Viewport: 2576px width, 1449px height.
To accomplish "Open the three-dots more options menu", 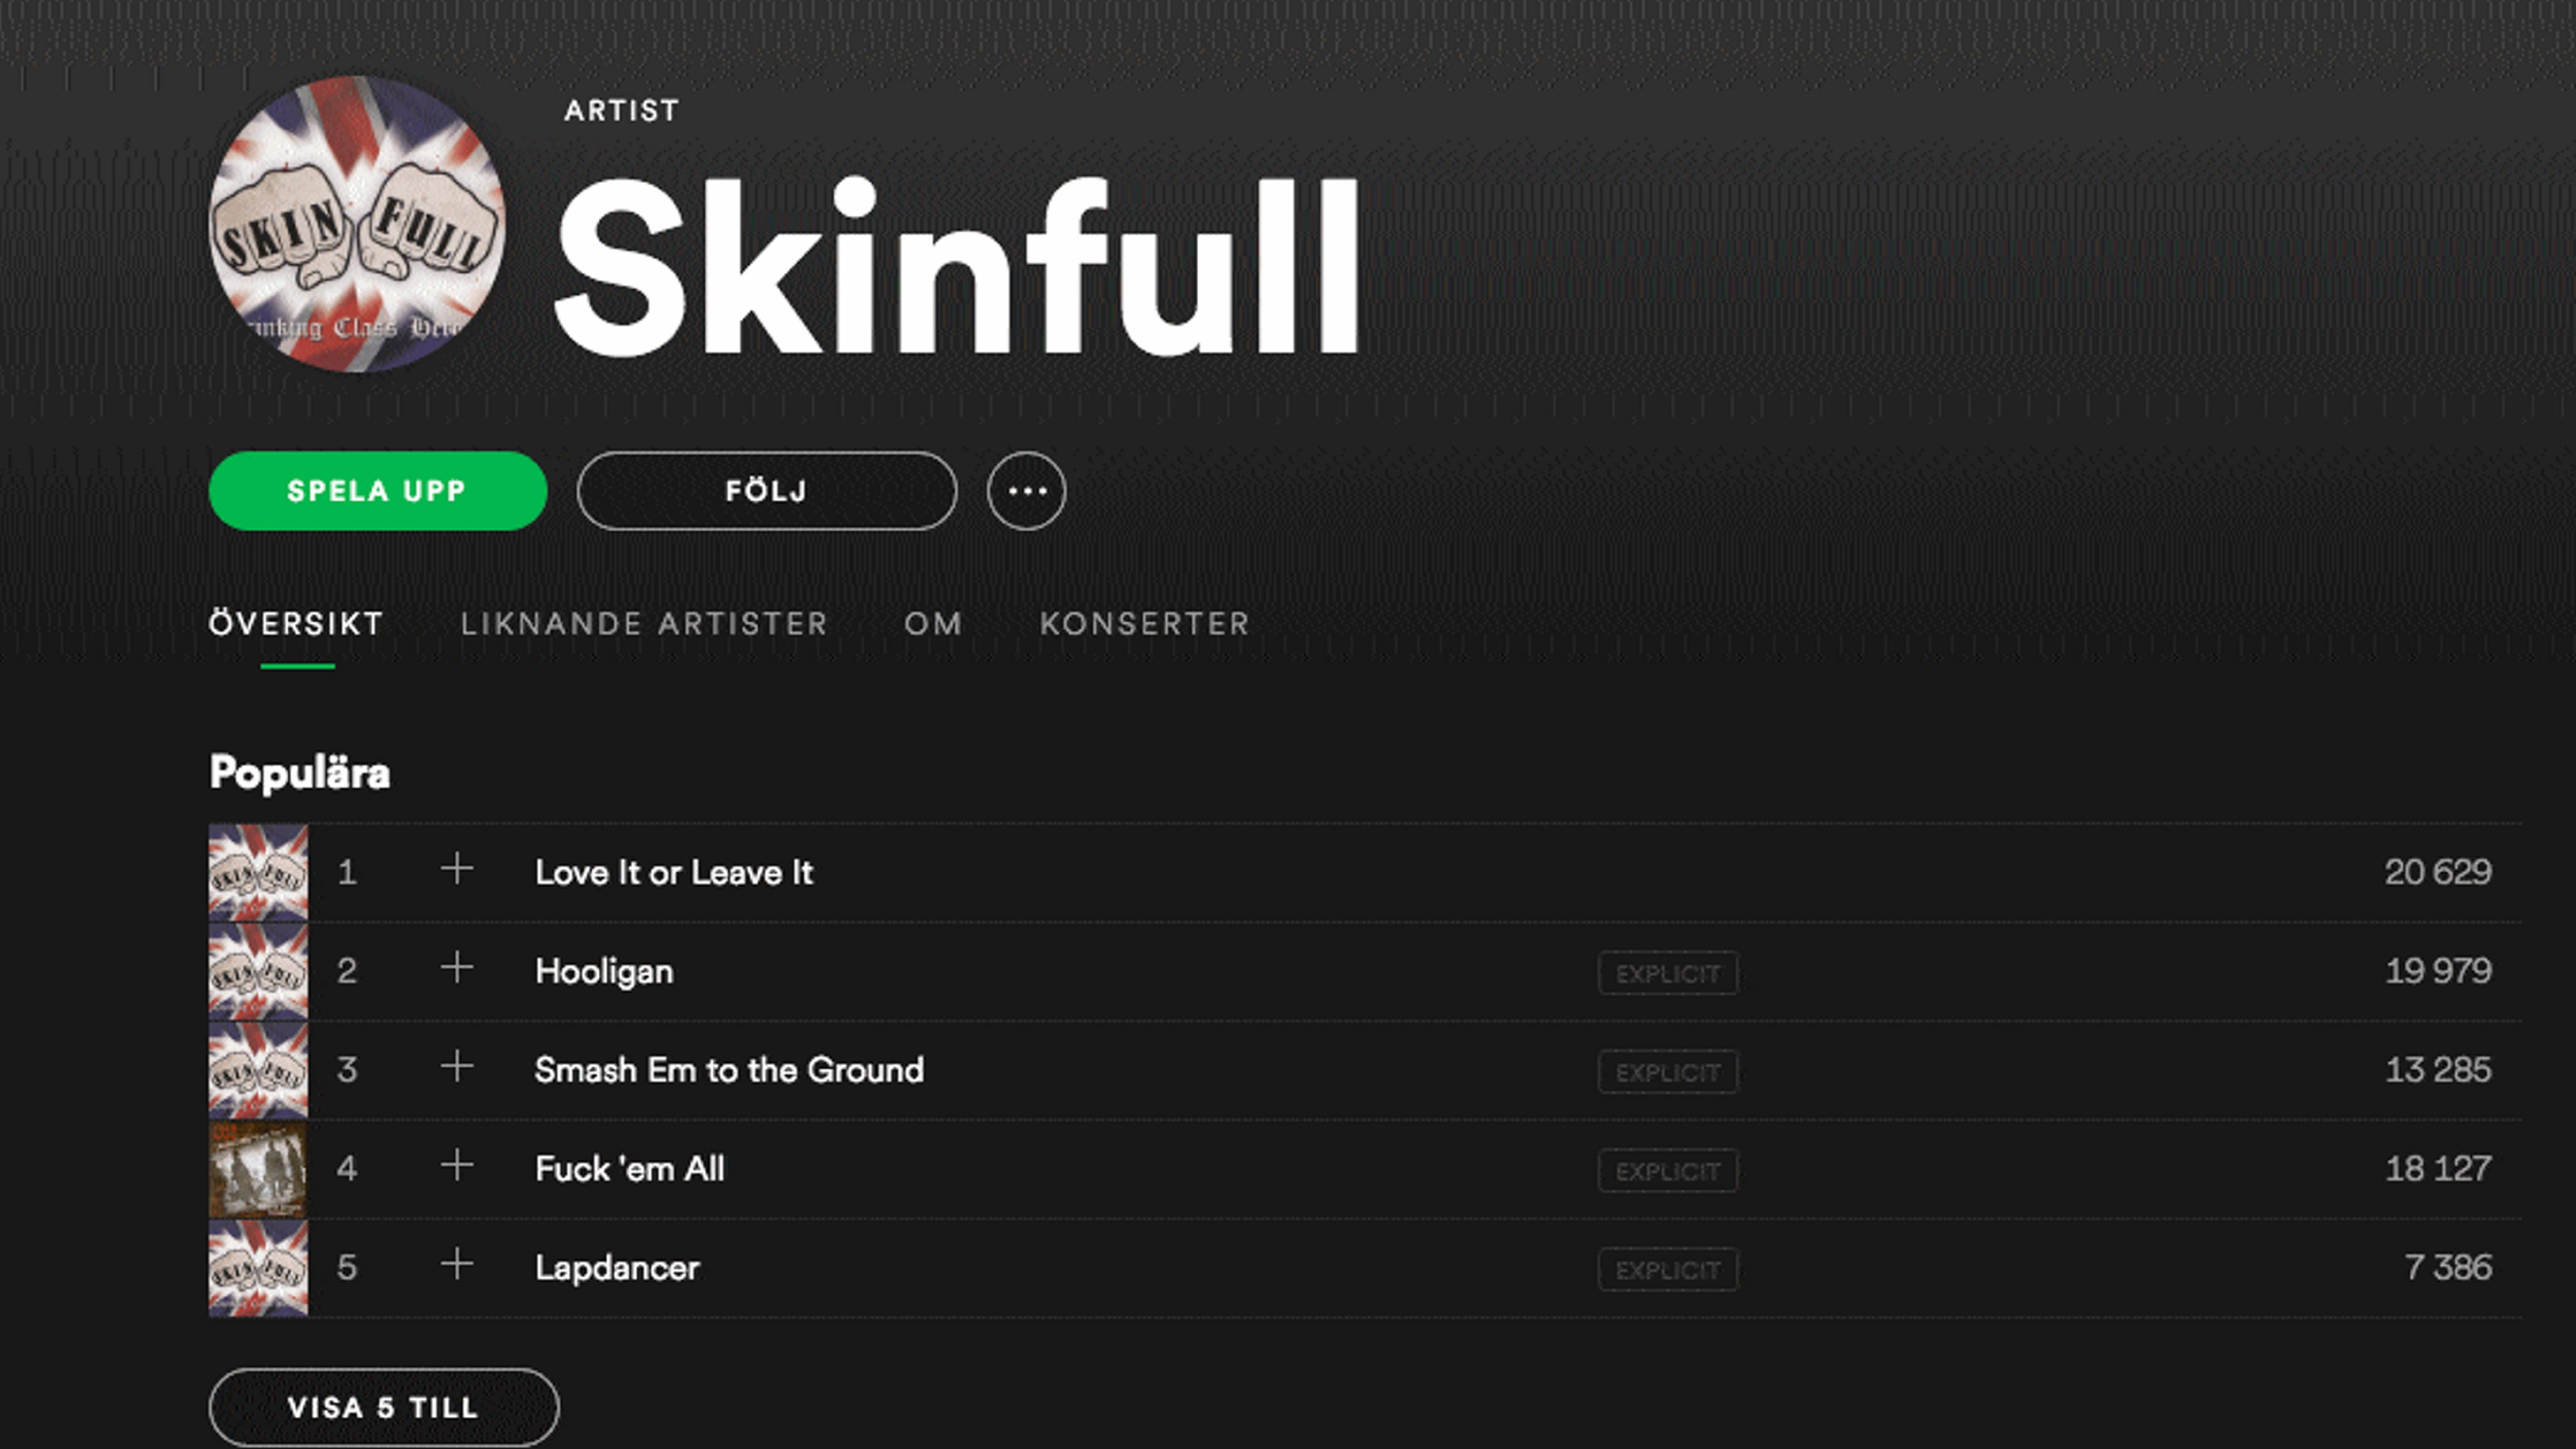I will (x=1026, y=491).
